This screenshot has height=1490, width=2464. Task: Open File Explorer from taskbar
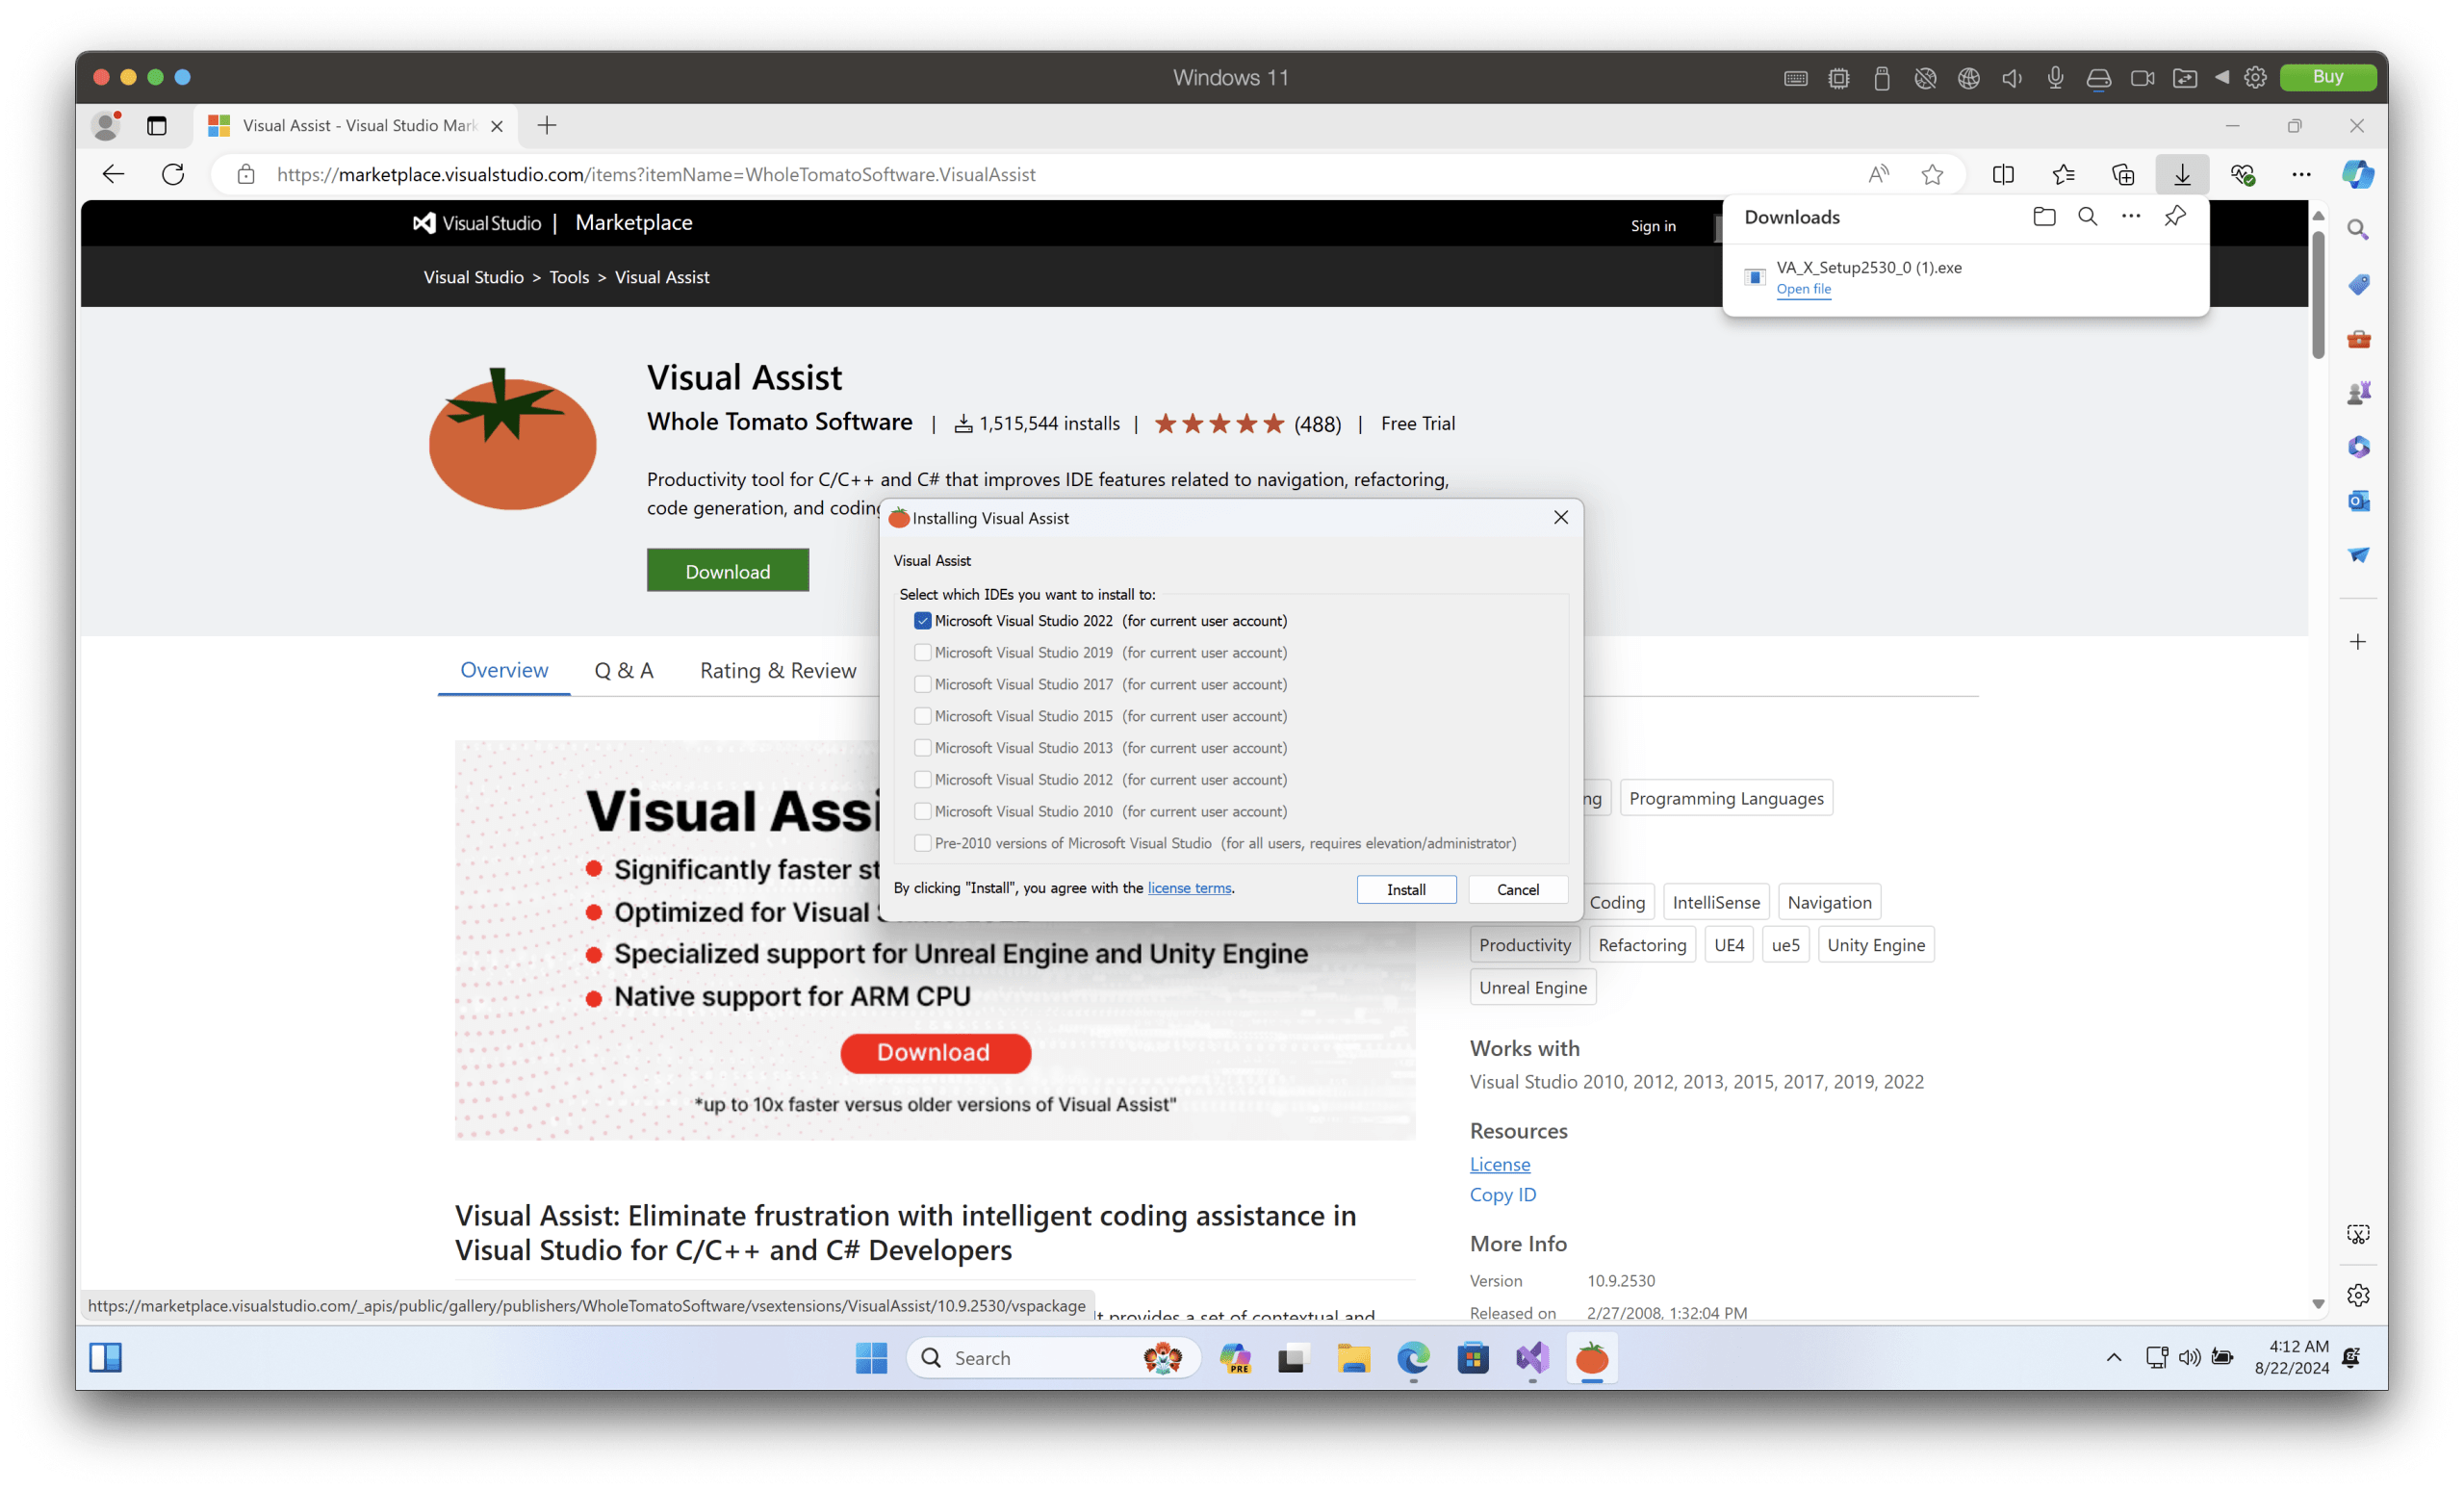[x=1353, y=1357]
